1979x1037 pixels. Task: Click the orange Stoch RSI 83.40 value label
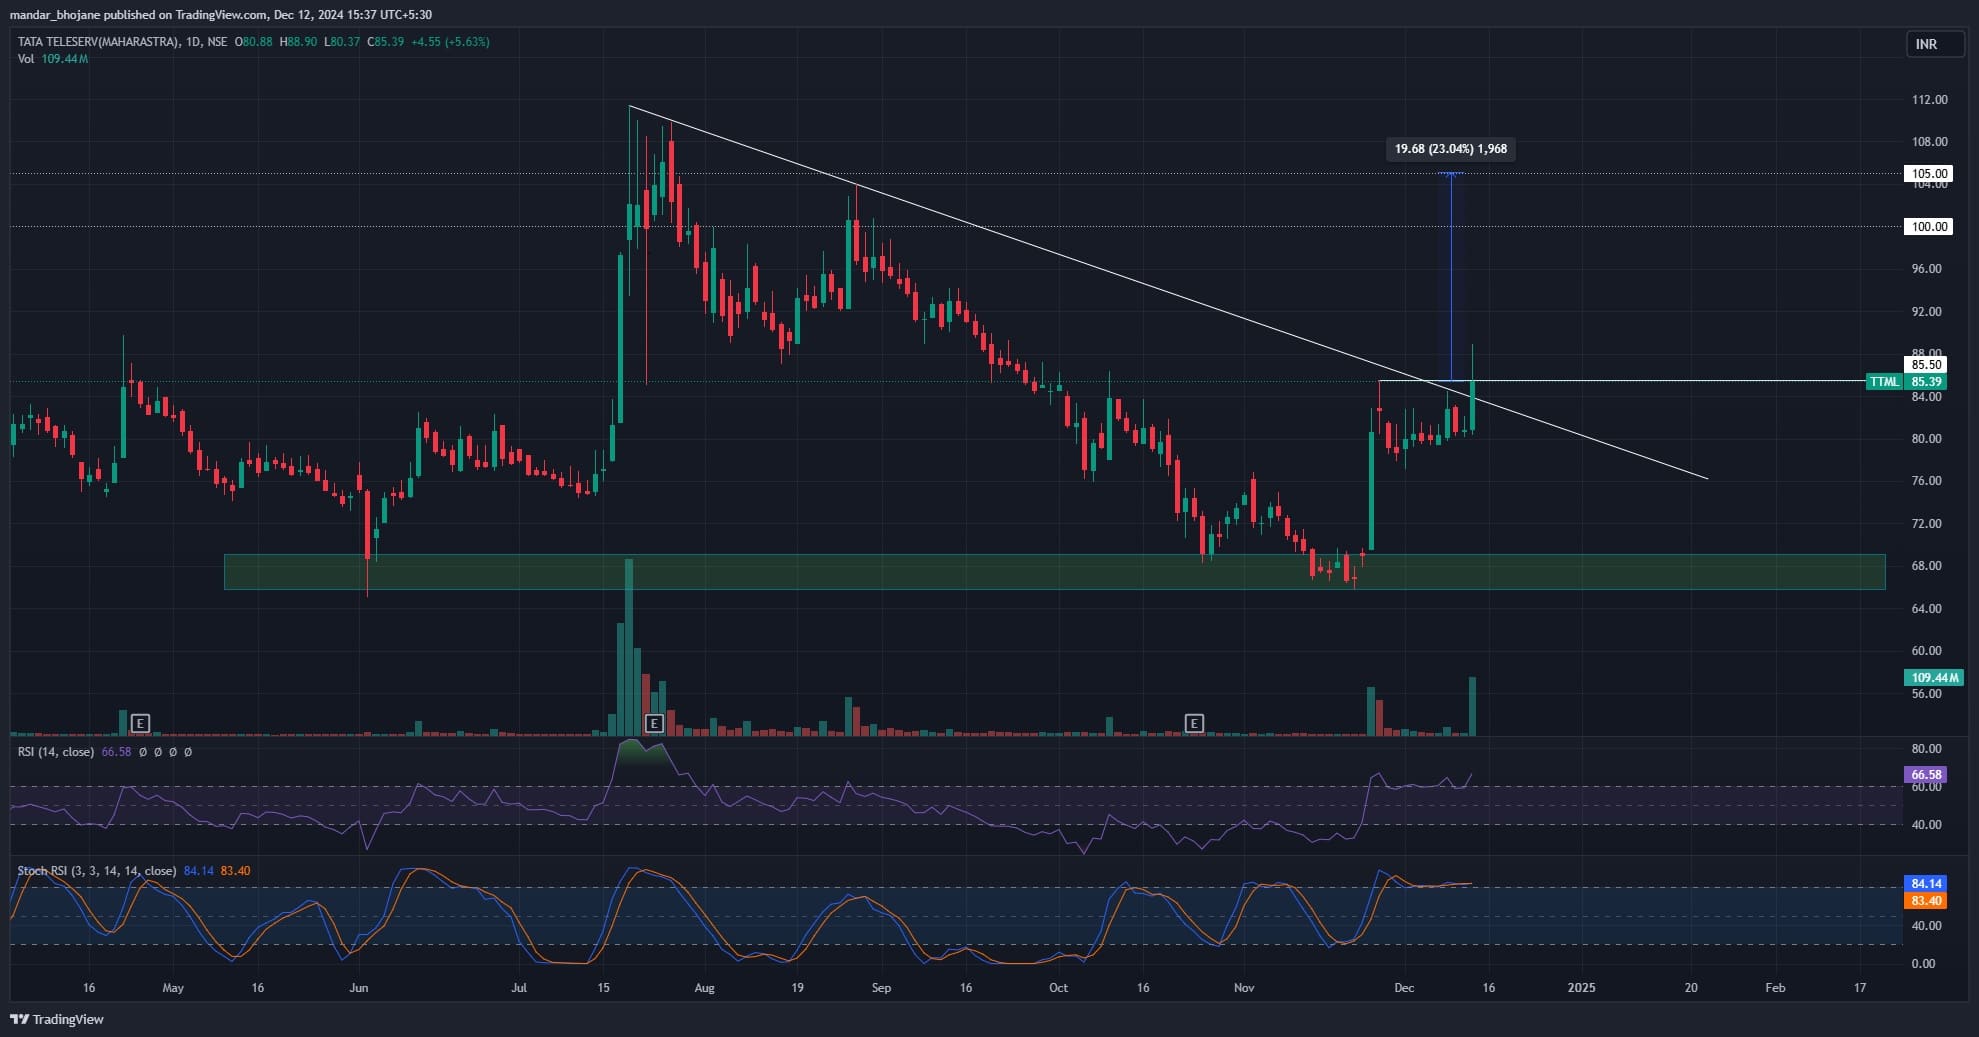pos(1925,901)
